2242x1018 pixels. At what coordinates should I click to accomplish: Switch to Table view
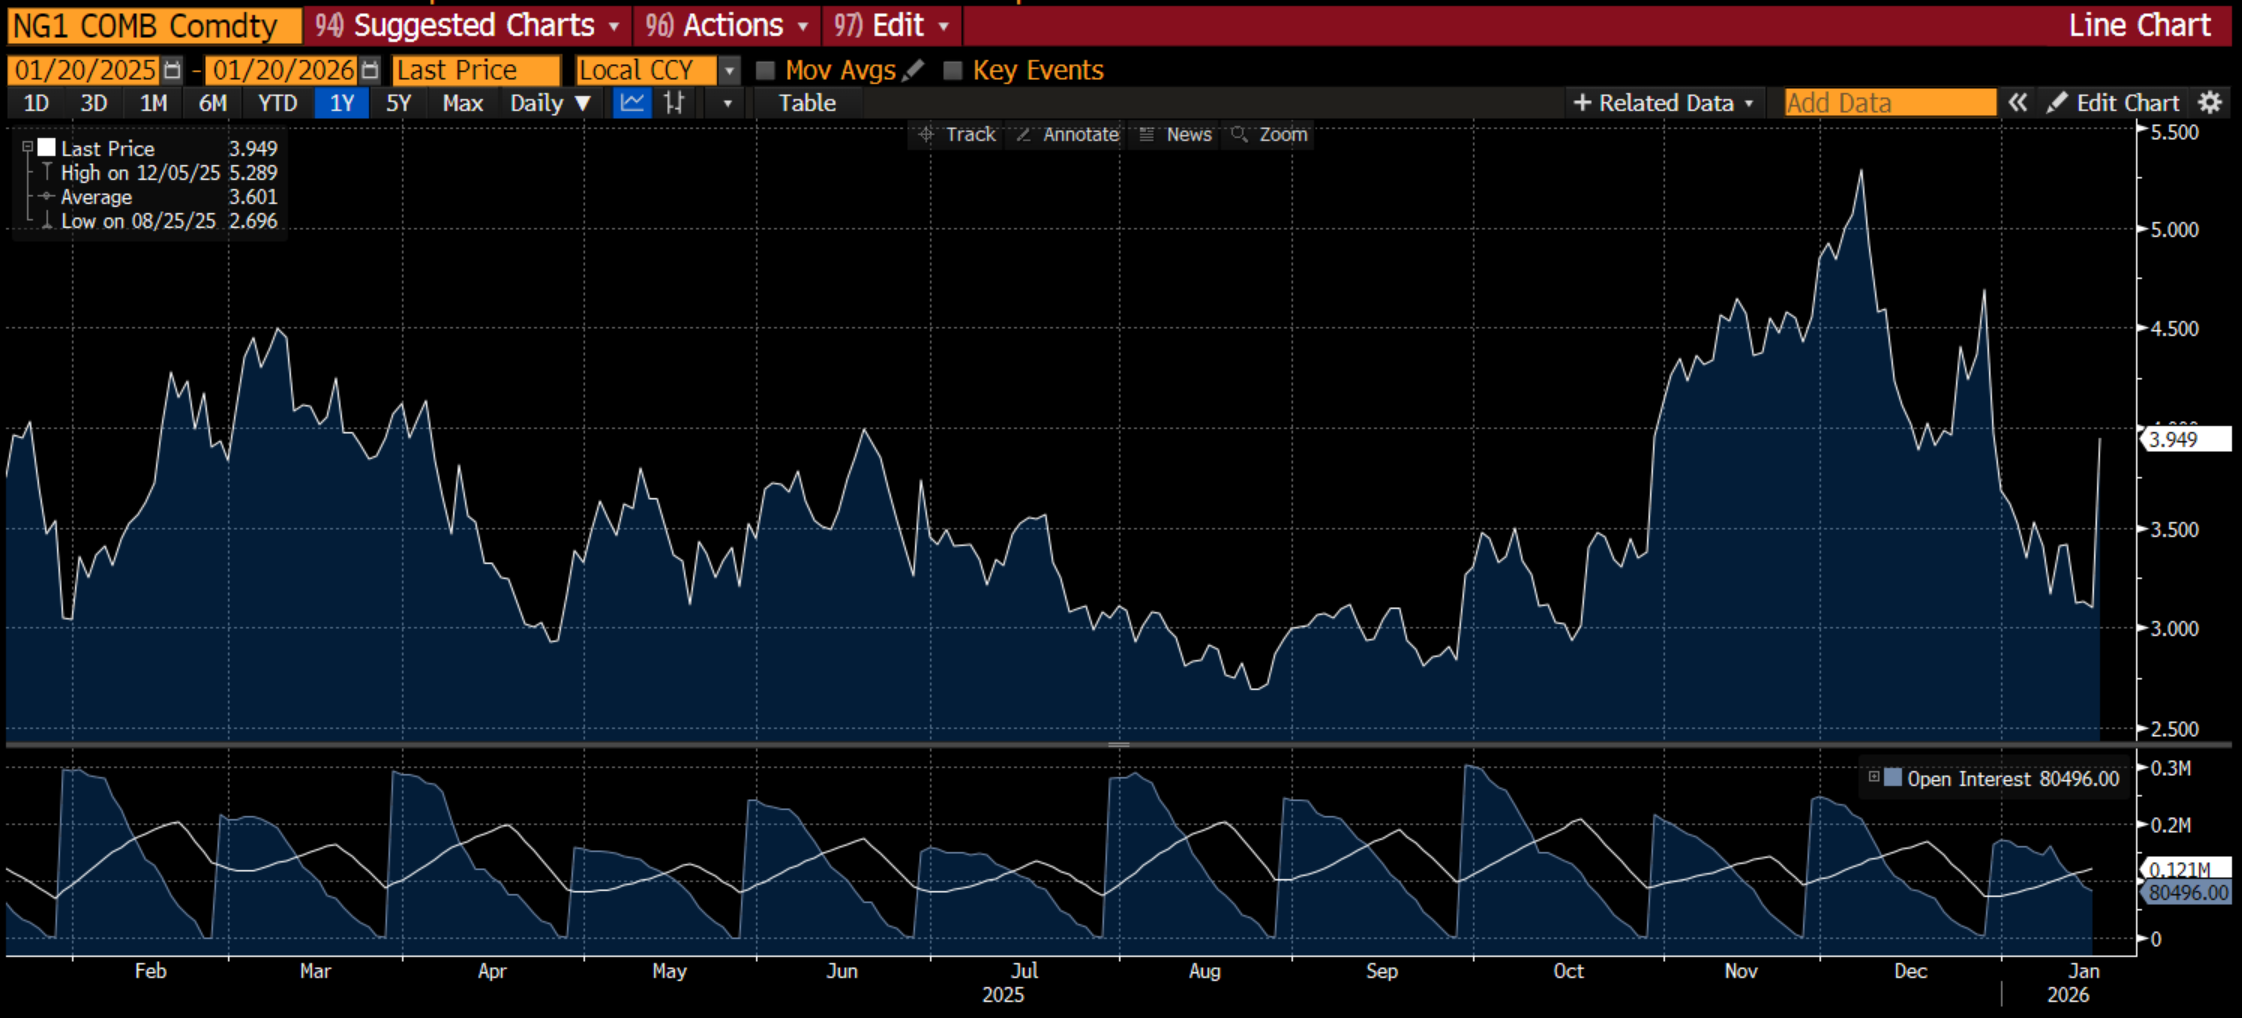807,103
